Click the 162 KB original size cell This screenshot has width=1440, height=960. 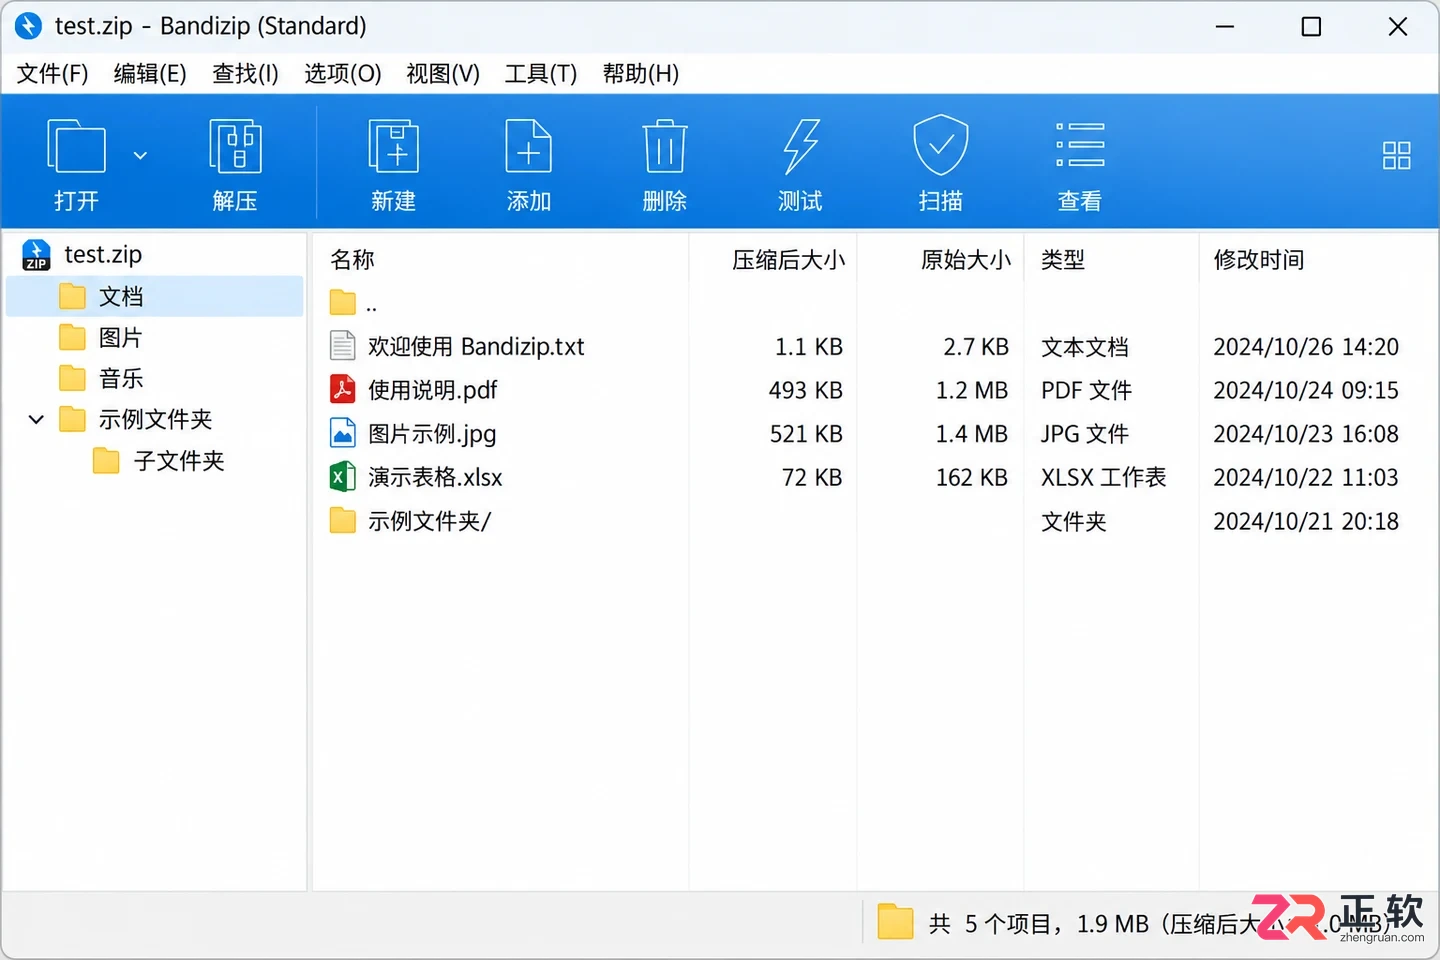(x=972, y=477)
